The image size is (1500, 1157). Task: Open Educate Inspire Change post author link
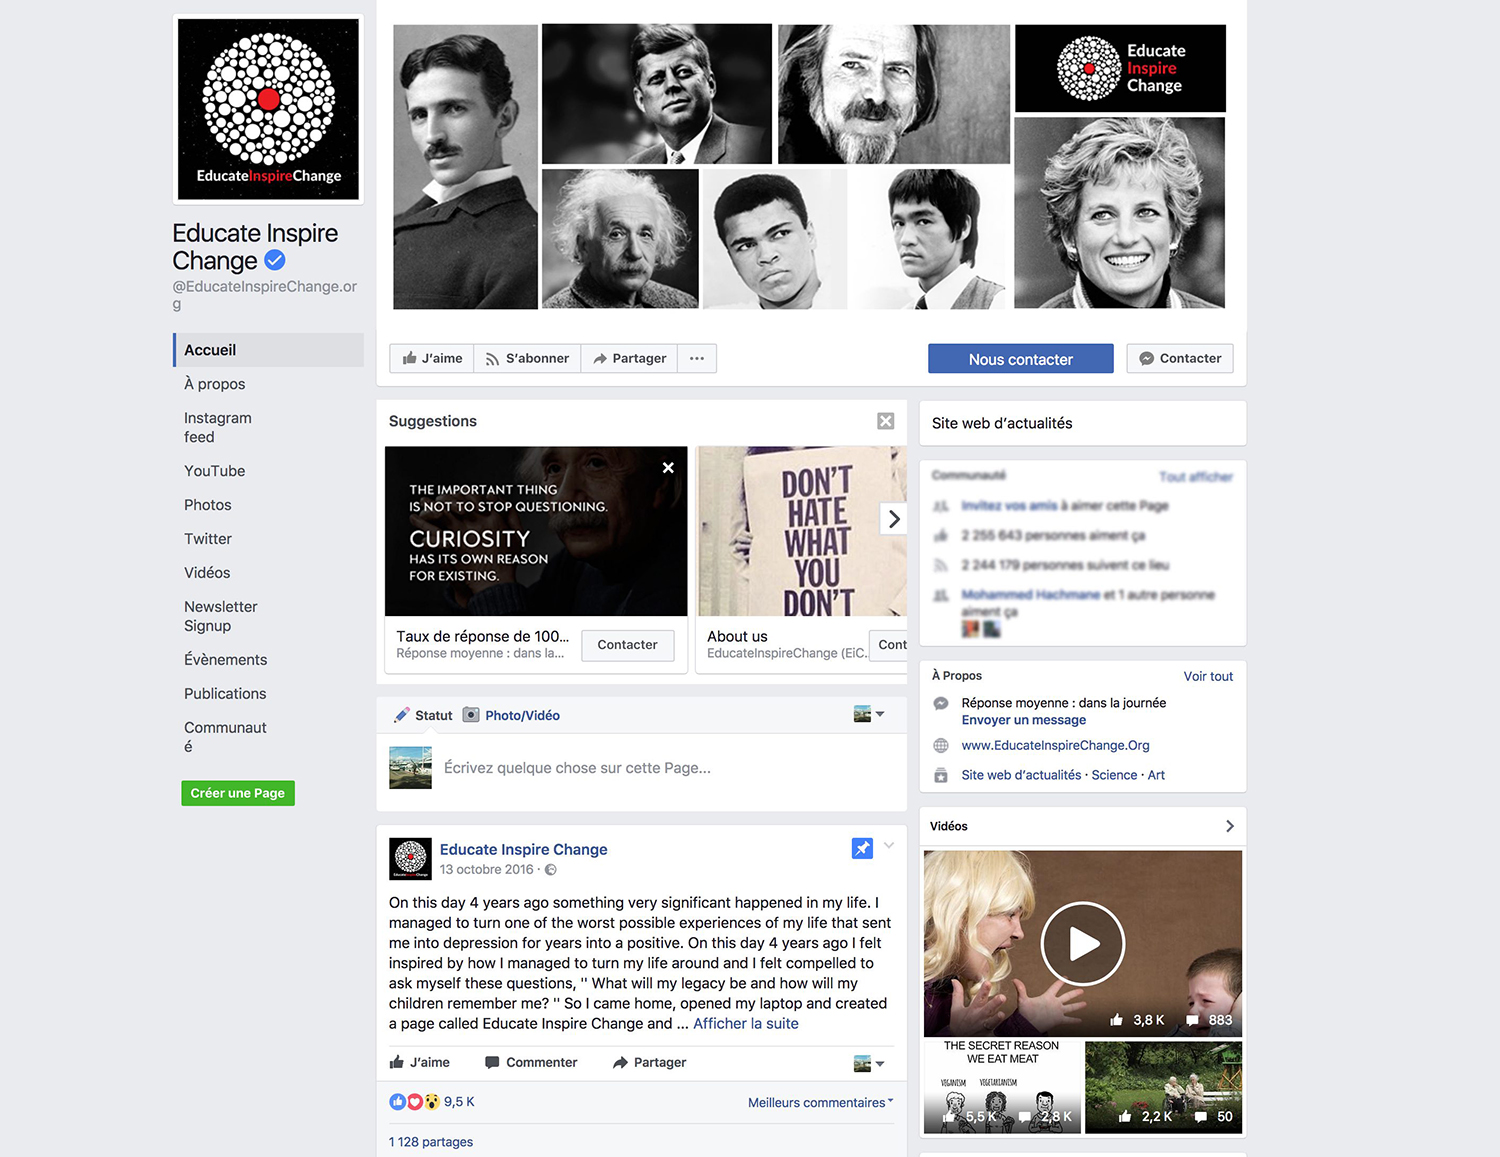[x=524, y=849]
